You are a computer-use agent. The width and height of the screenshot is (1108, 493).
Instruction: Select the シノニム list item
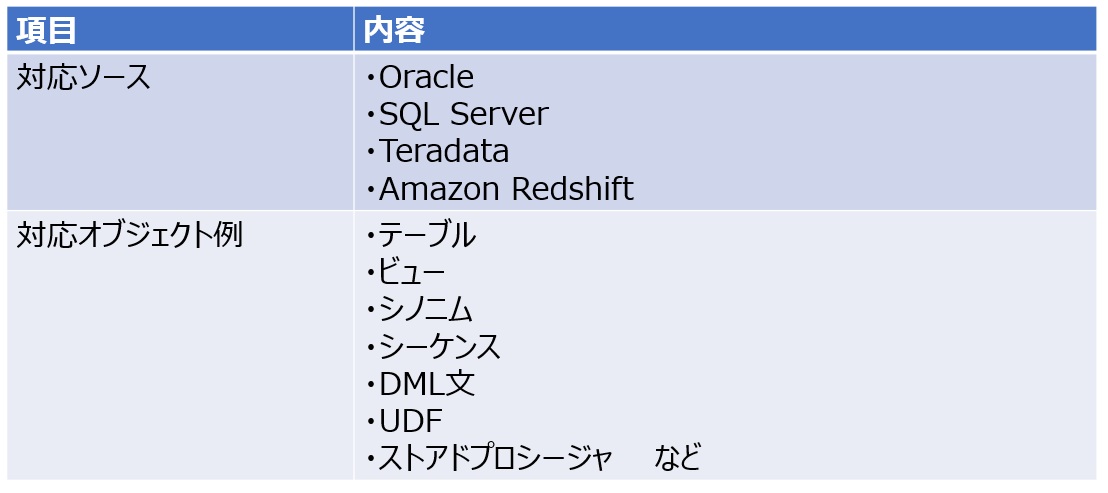425,309
